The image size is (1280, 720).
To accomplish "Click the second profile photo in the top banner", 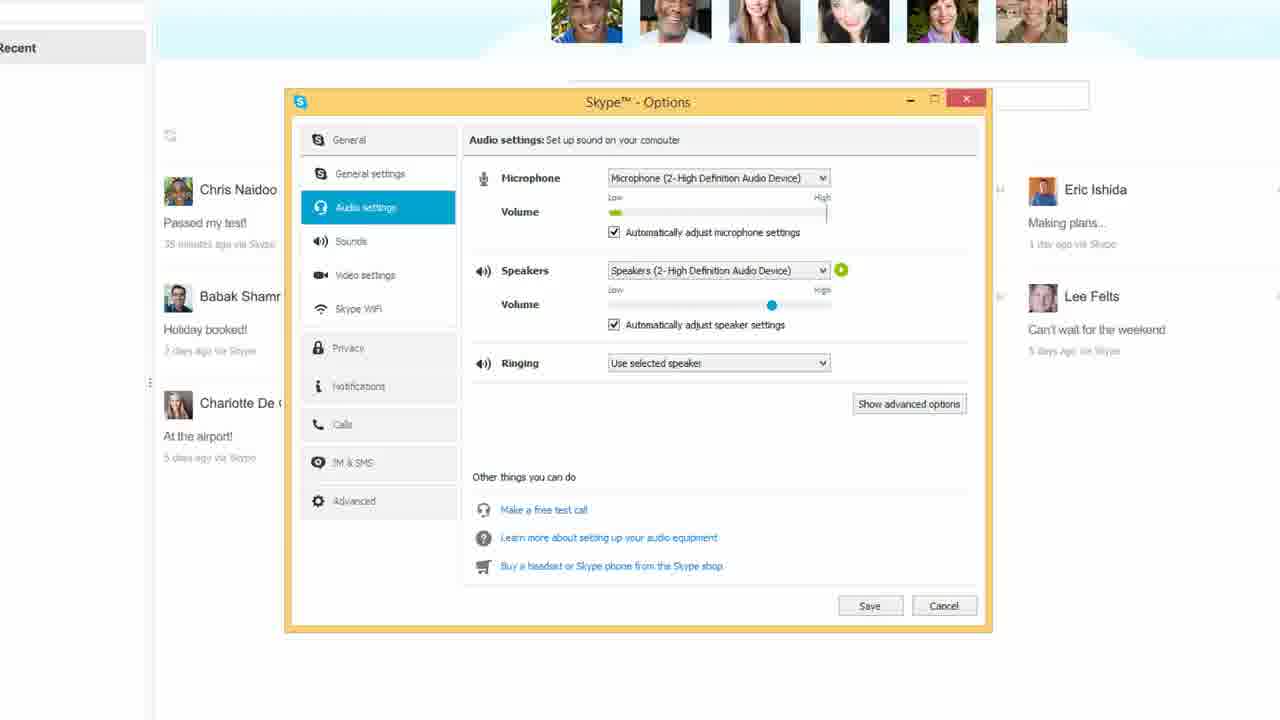I will tap(676, 21).
